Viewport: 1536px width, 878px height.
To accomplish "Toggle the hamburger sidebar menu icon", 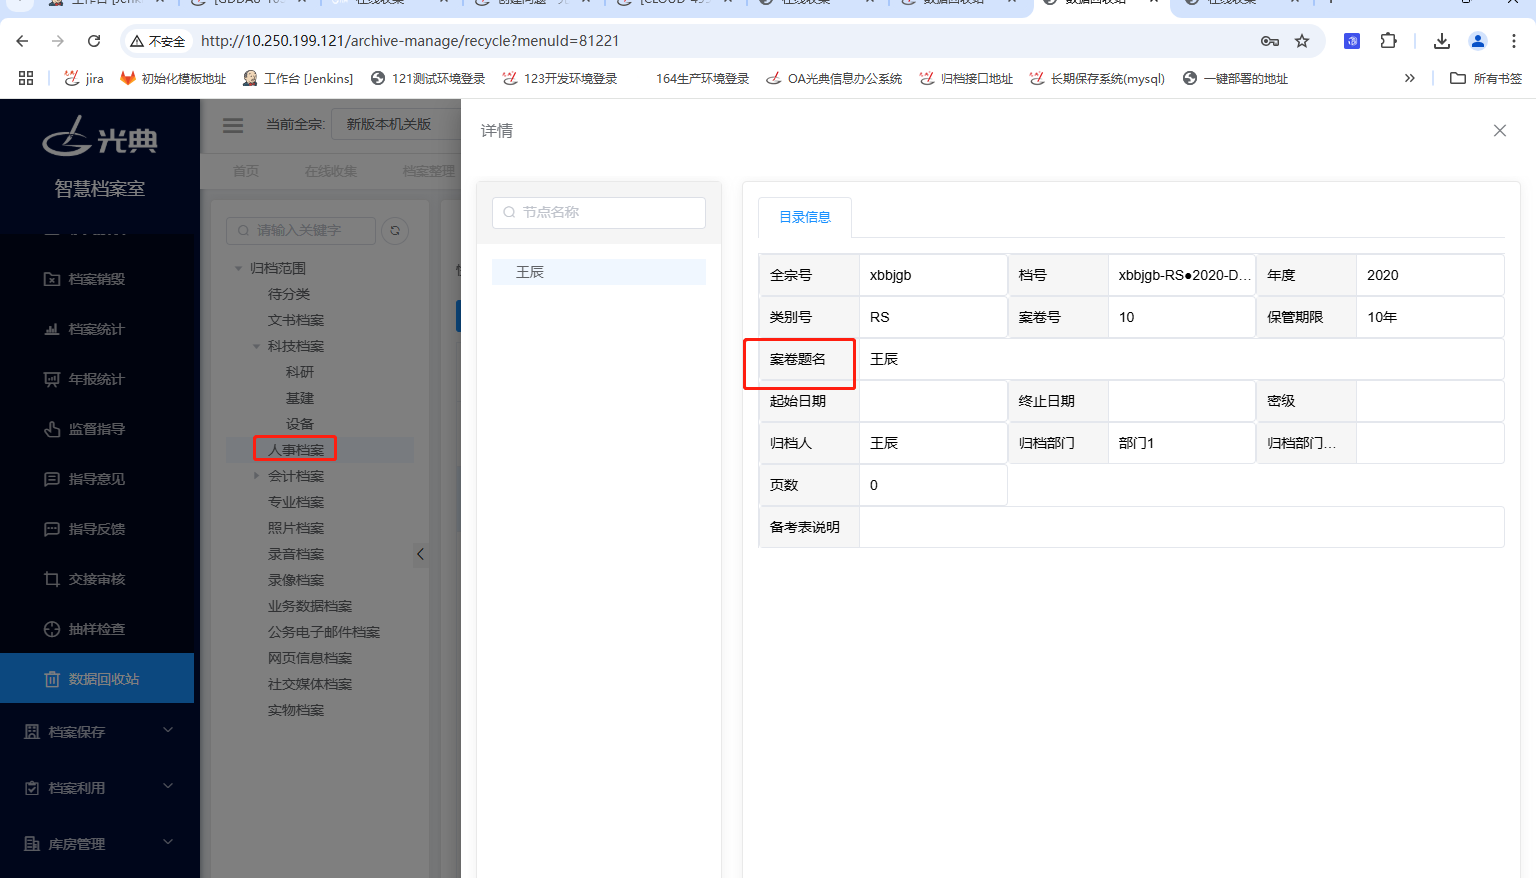I will click(x=233, y=125).
